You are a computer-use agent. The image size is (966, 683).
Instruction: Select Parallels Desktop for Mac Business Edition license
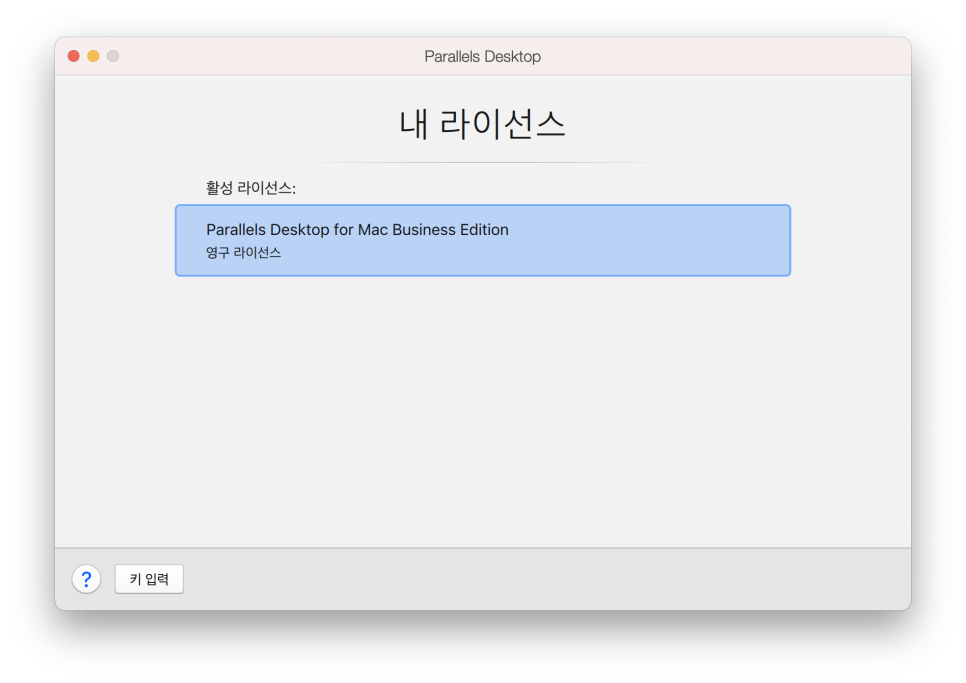click(x=482, y=240)
